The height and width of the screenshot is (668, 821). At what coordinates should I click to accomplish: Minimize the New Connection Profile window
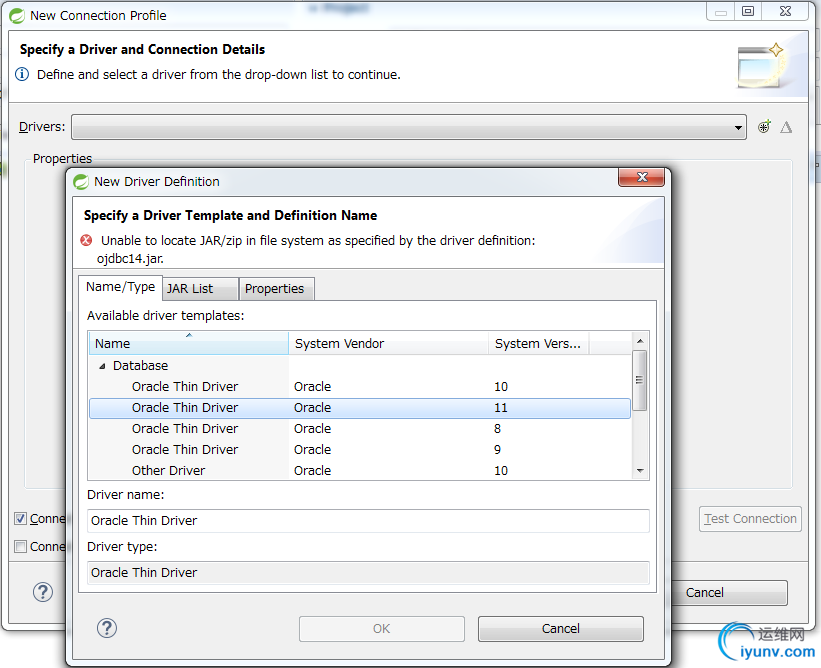(721, 11)
